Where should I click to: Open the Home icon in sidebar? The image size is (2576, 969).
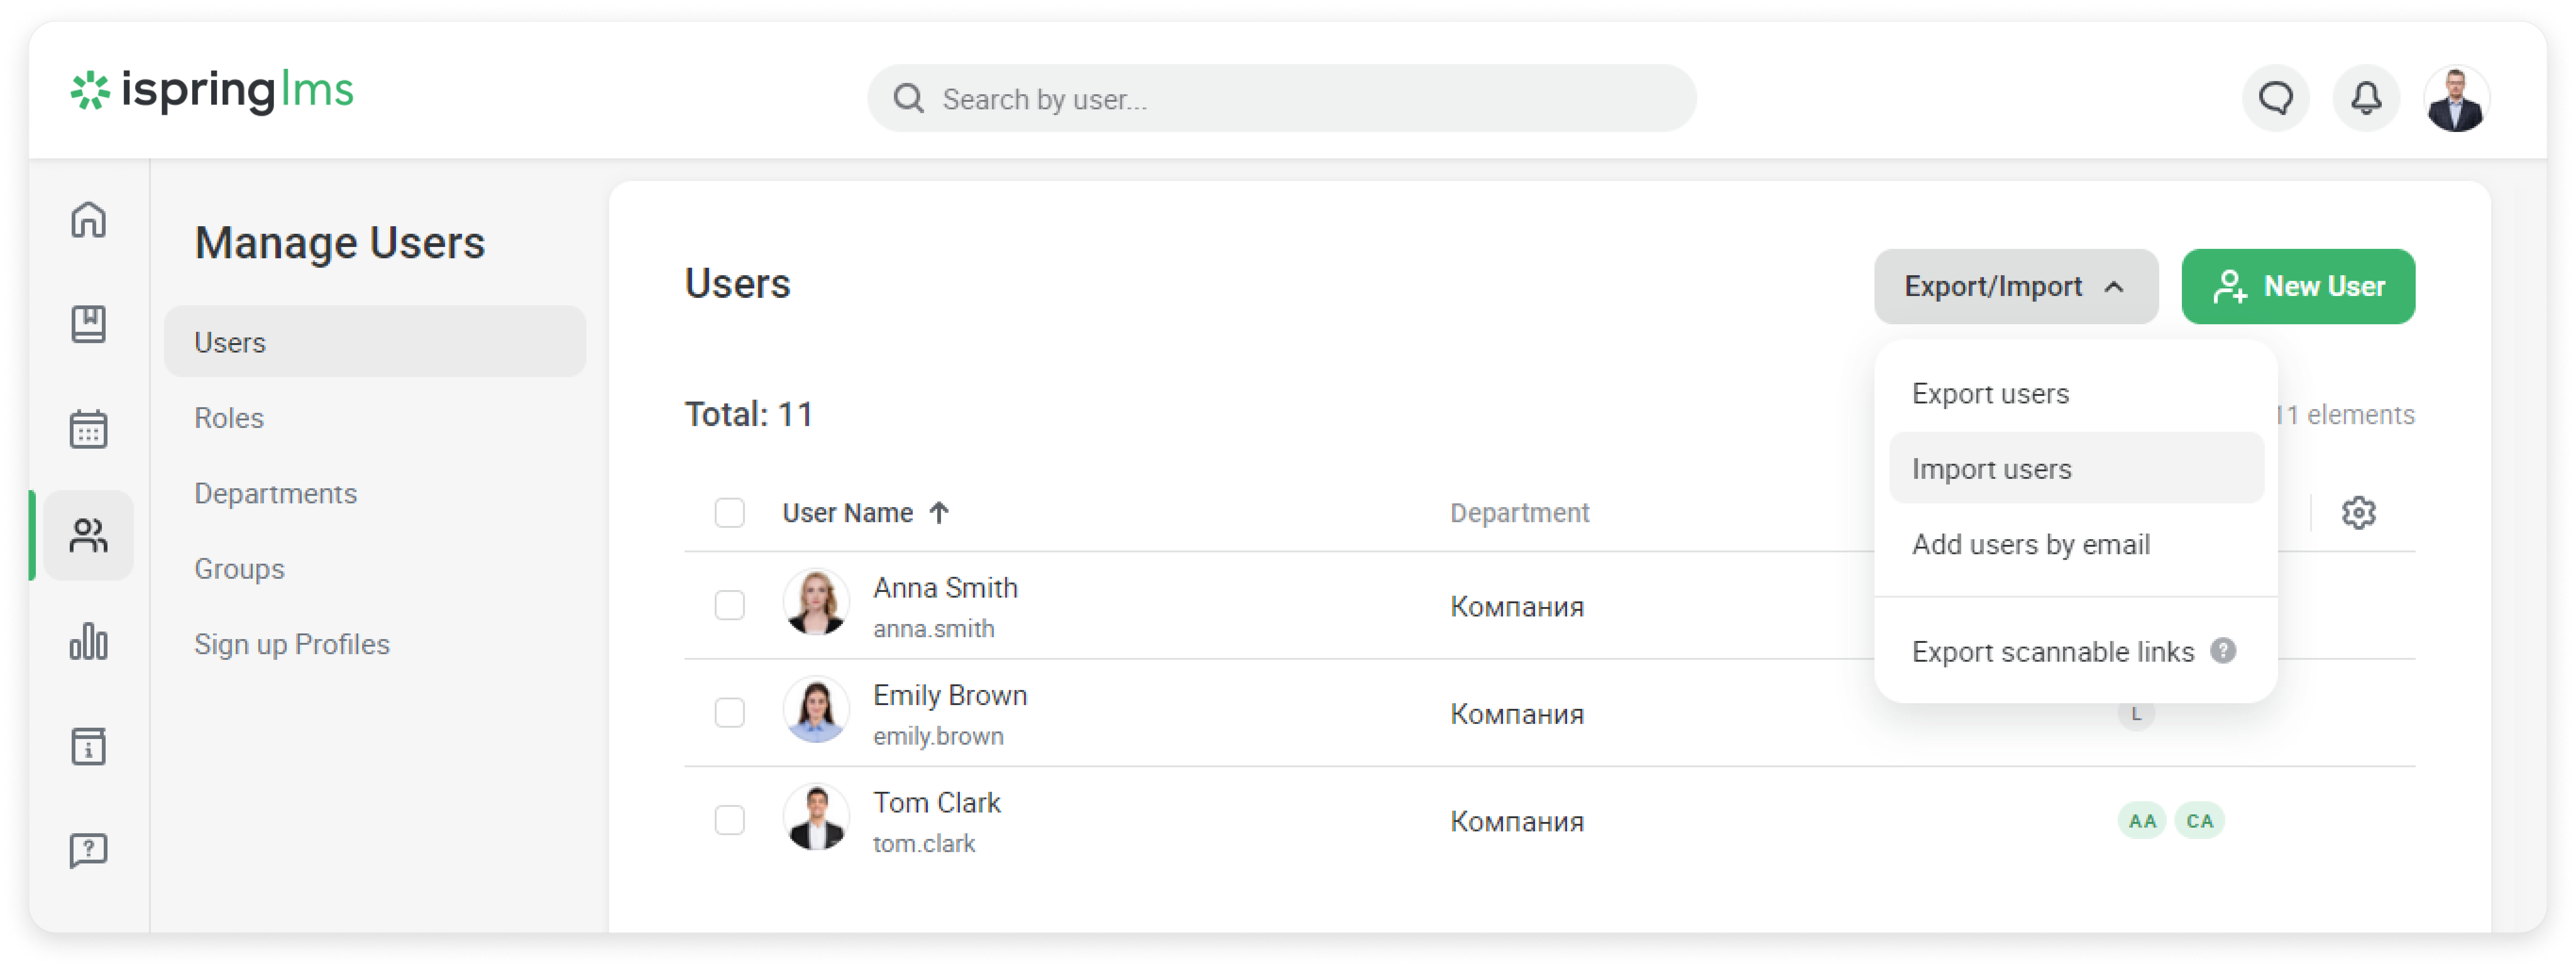(88, 219)
